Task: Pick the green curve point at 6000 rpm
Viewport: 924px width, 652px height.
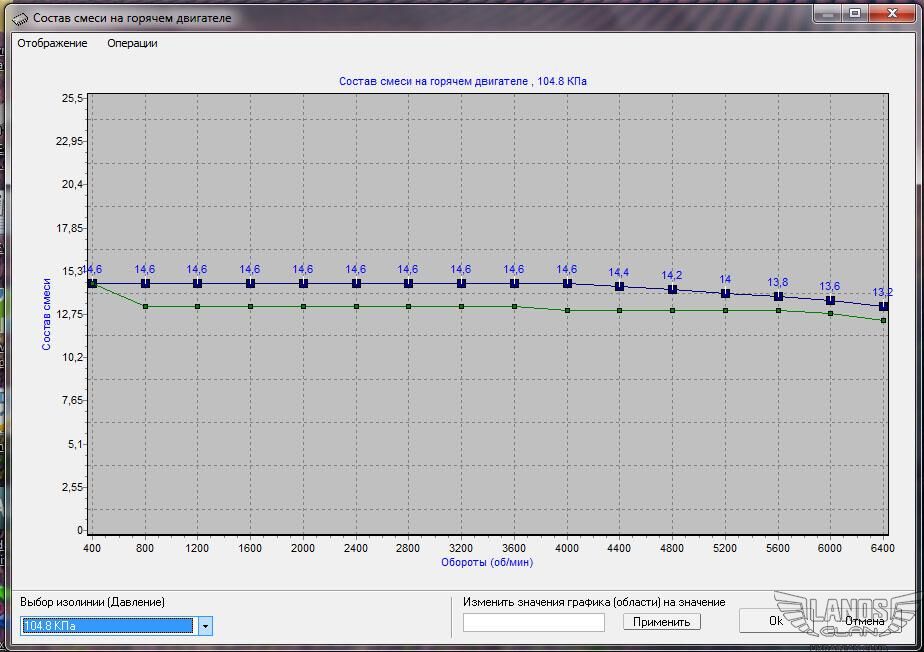Action: pos(830,314)
